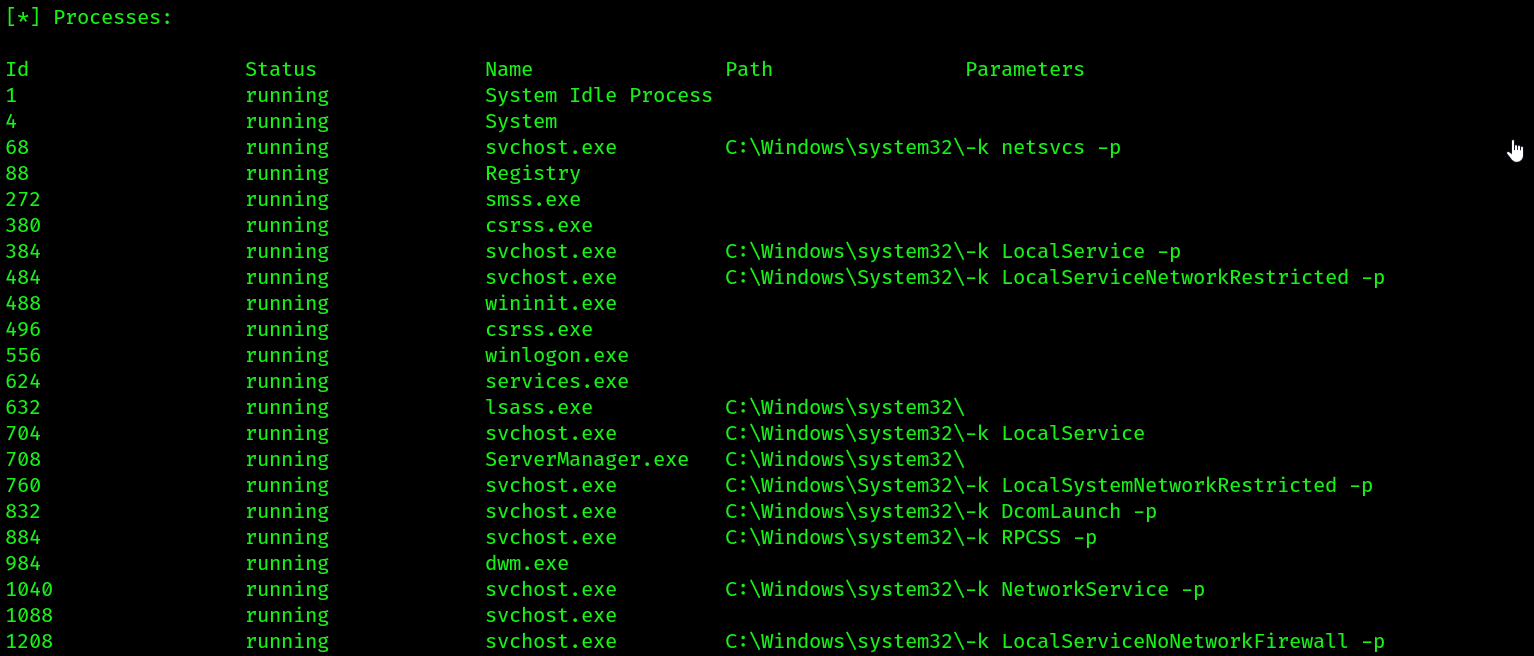Click the Processes header line
Screen dimensions: 1534x656
coord(89,17)
